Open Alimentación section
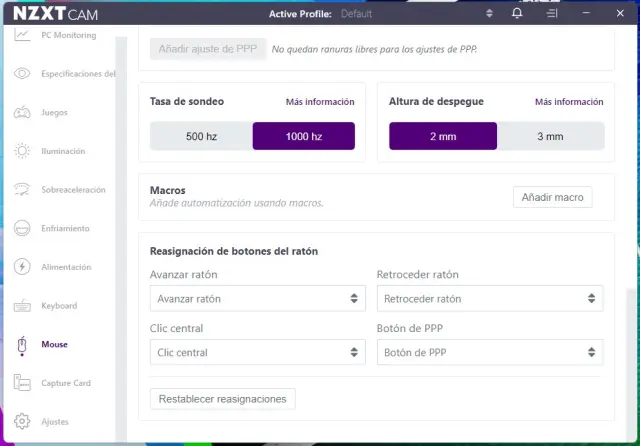The image size is (640, 446). tap(66, 267)
